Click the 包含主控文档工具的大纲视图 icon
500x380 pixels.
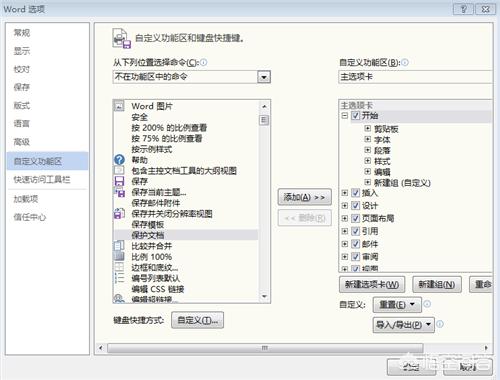pyautogui.click(x=119, y=170)
